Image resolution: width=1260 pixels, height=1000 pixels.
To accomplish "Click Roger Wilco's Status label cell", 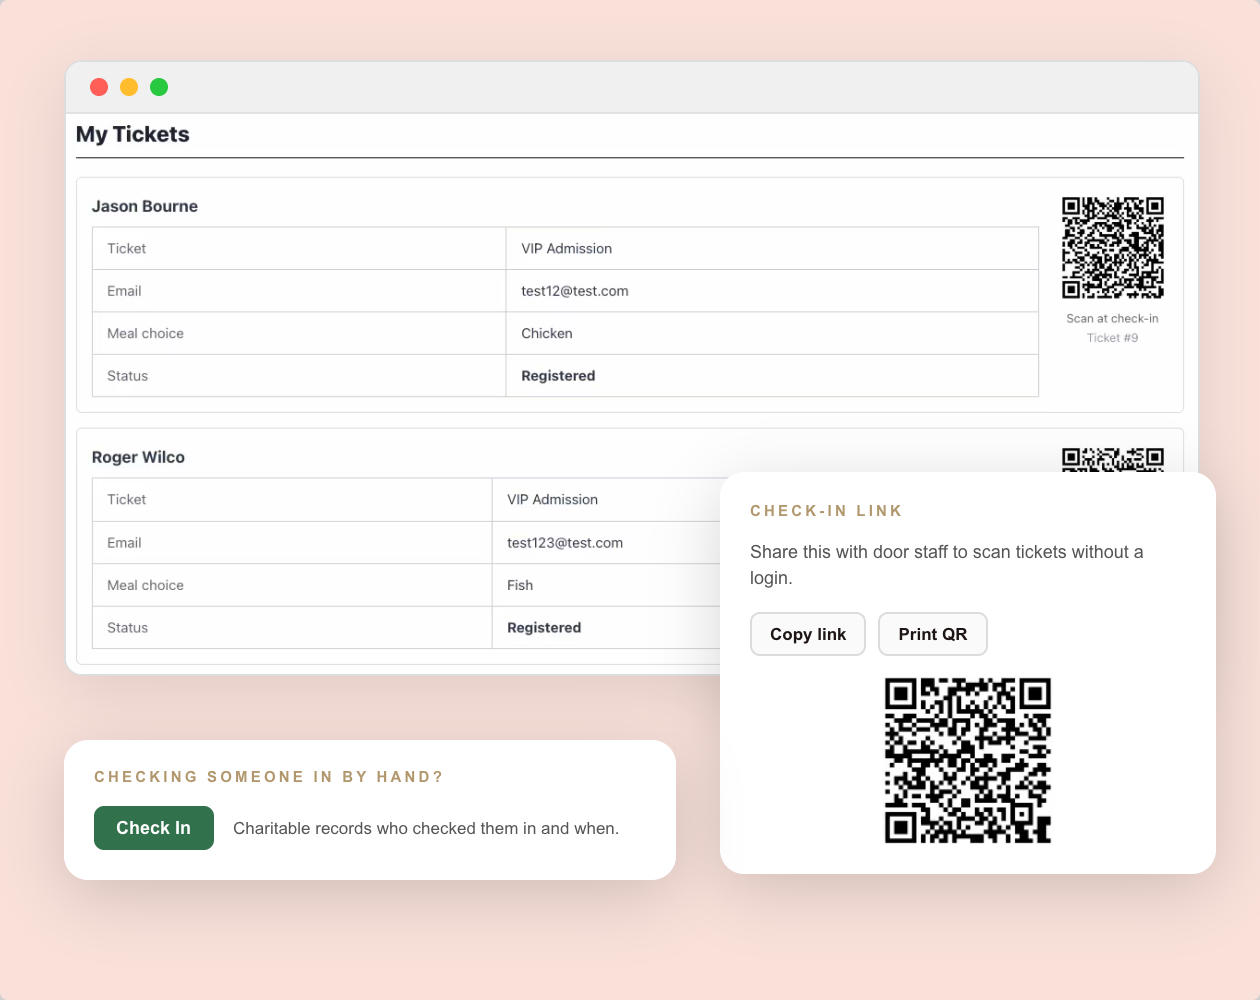I will pyautogui.click(x=292, y=628).
